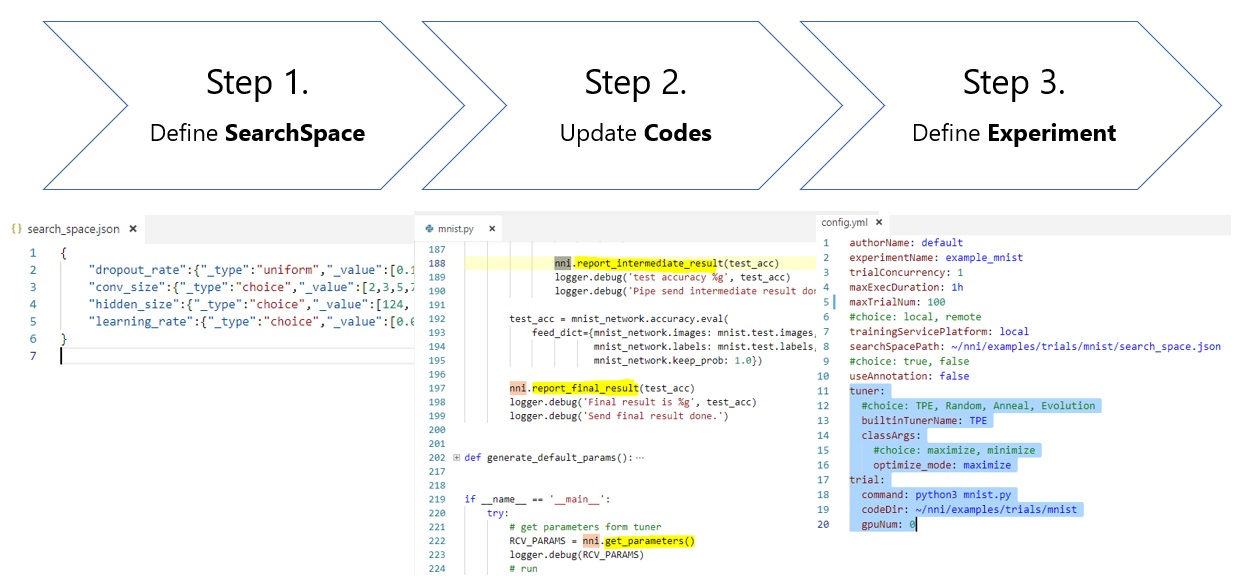Click the close icon on the mnist.py tab
Screen dimensions: 1246x576
coord(491,228)
